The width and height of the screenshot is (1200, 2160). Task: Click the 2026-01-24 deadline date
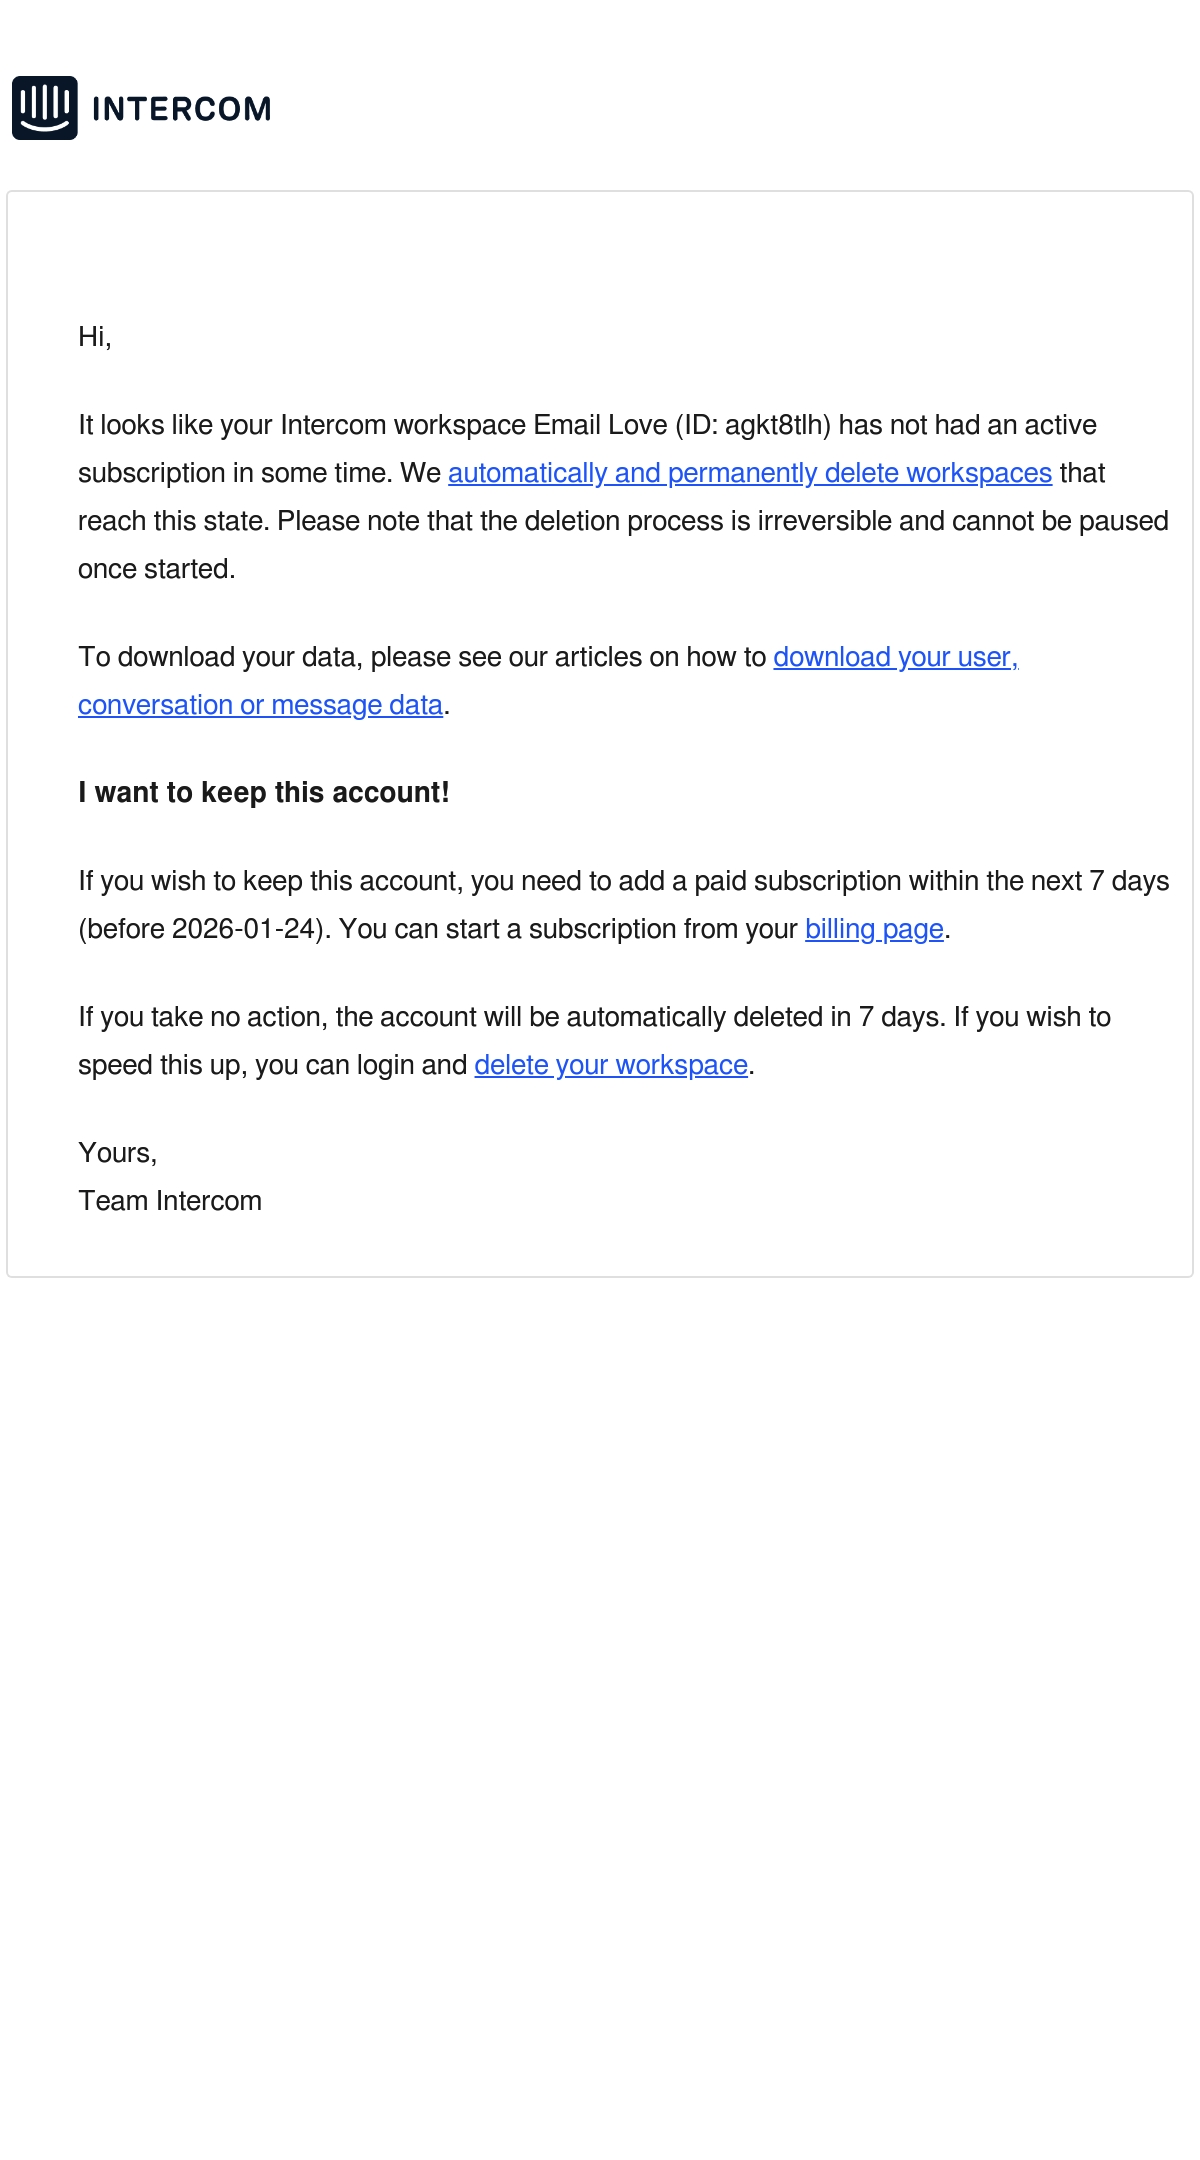tap(244, 929)
